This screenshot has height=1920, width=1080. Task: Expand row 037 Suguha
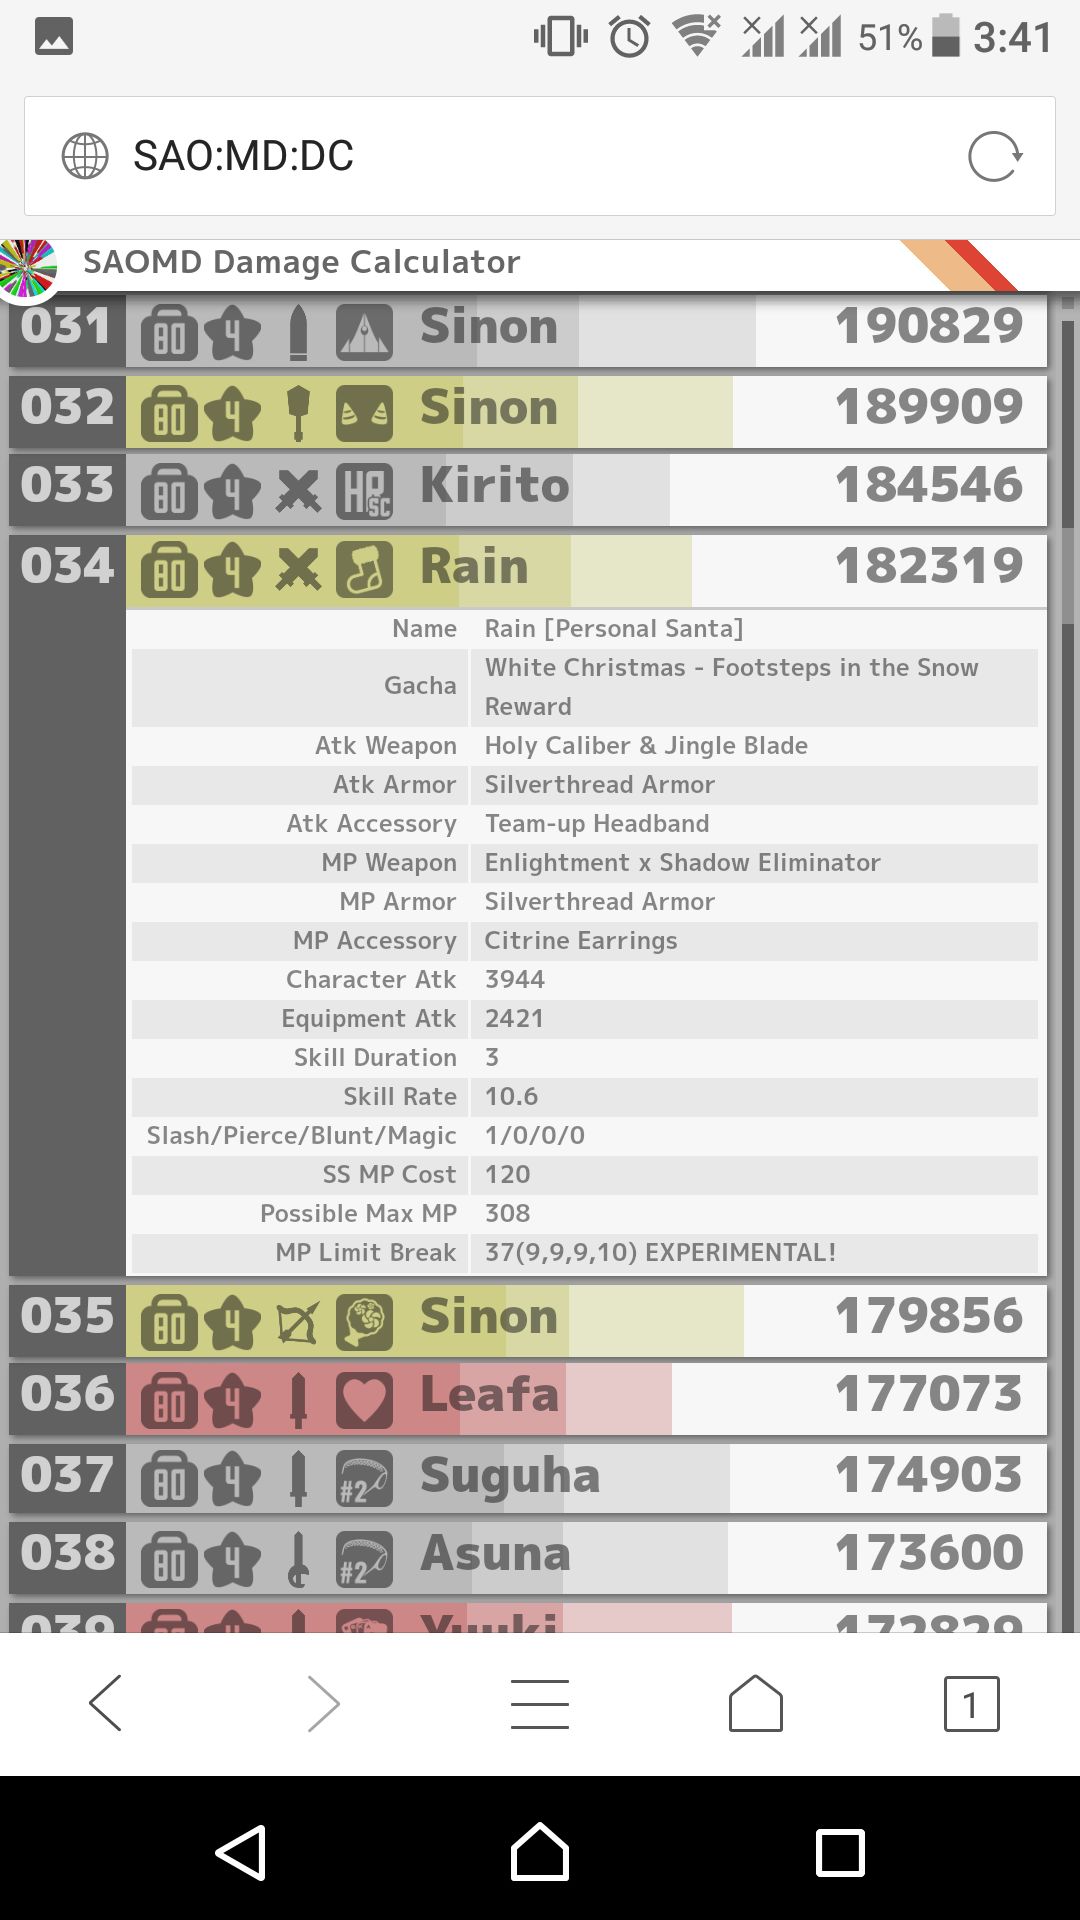[x=528, y=1478]
